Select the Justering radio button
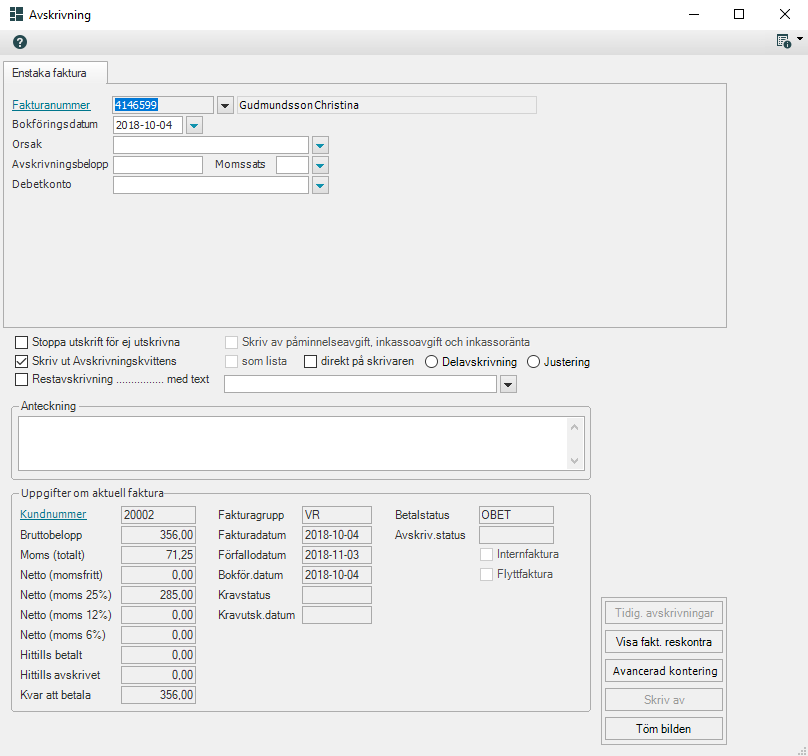The image size is (808, 756). (x=533, y=362)
